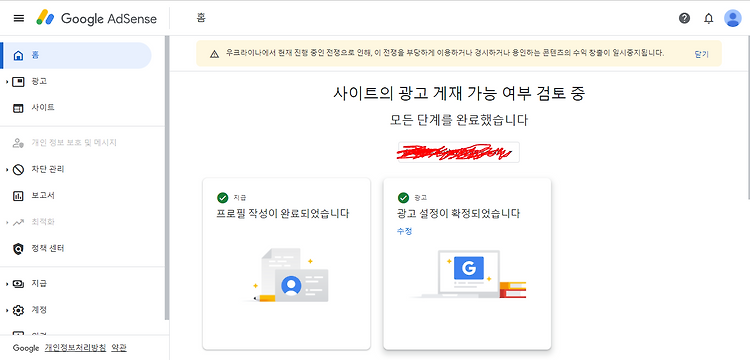Click the 지급 payments money icon

[18, 284]
